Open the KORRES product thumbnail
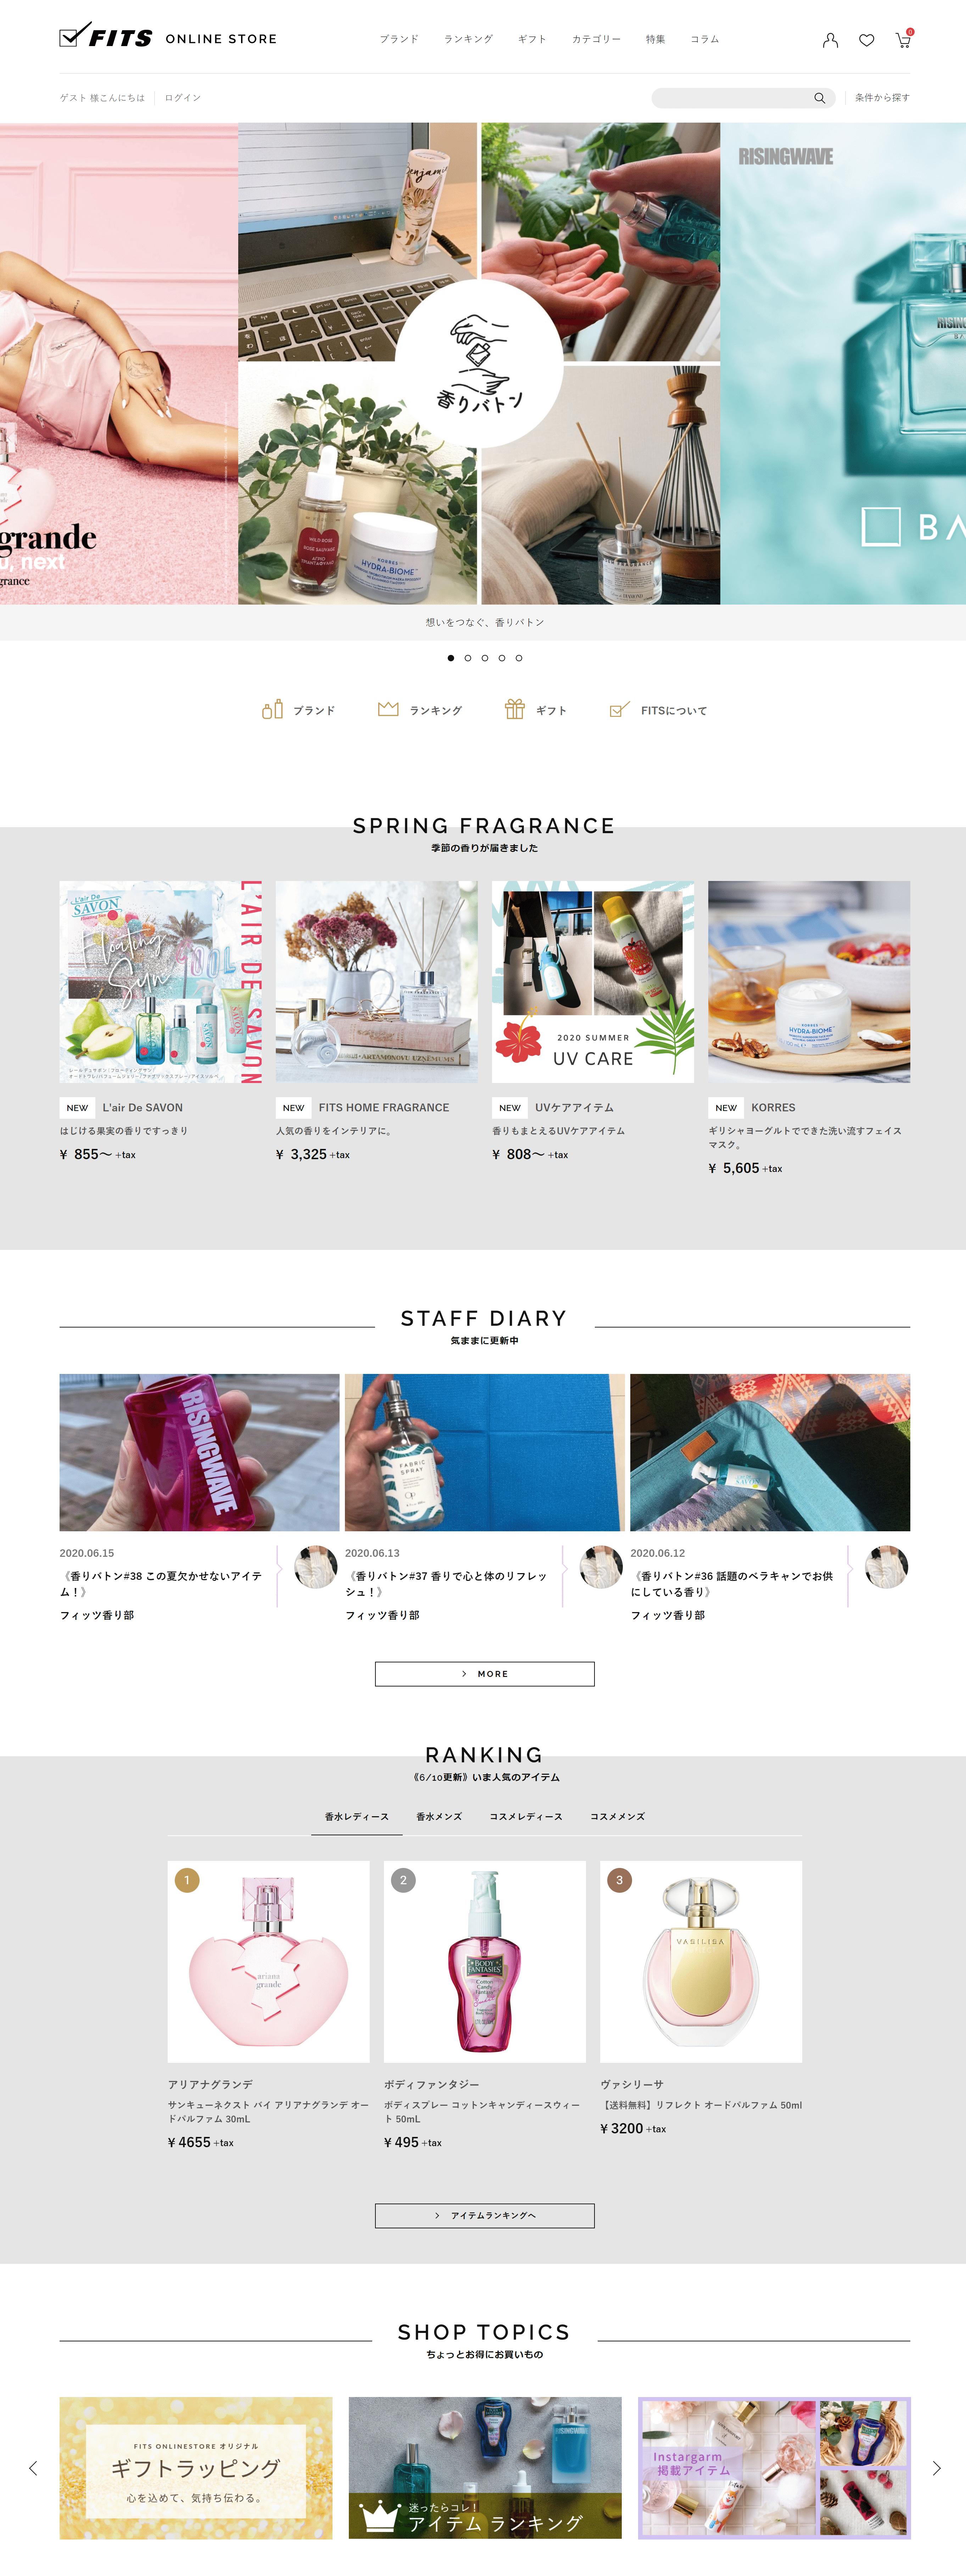The height and width of the screenshot is (2576, 966). [809, 982]
